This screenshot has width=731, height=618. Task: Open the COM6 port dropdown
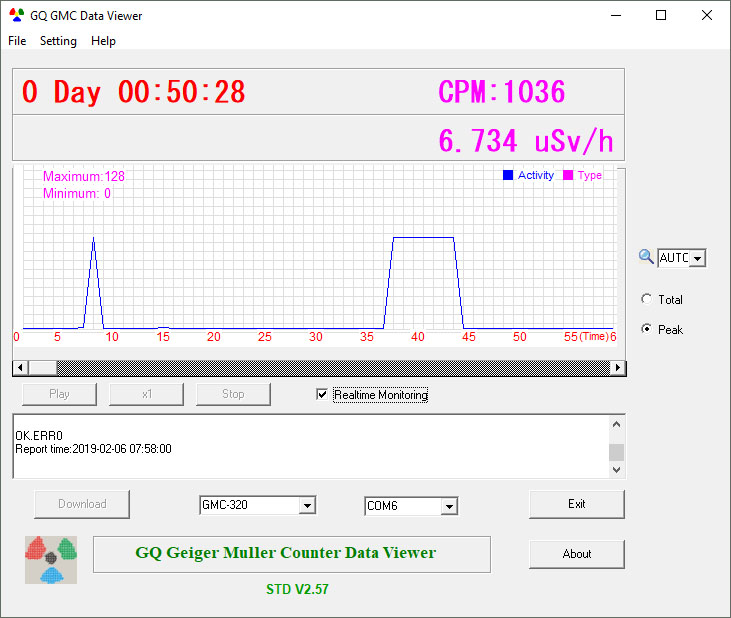click(449, 506)
